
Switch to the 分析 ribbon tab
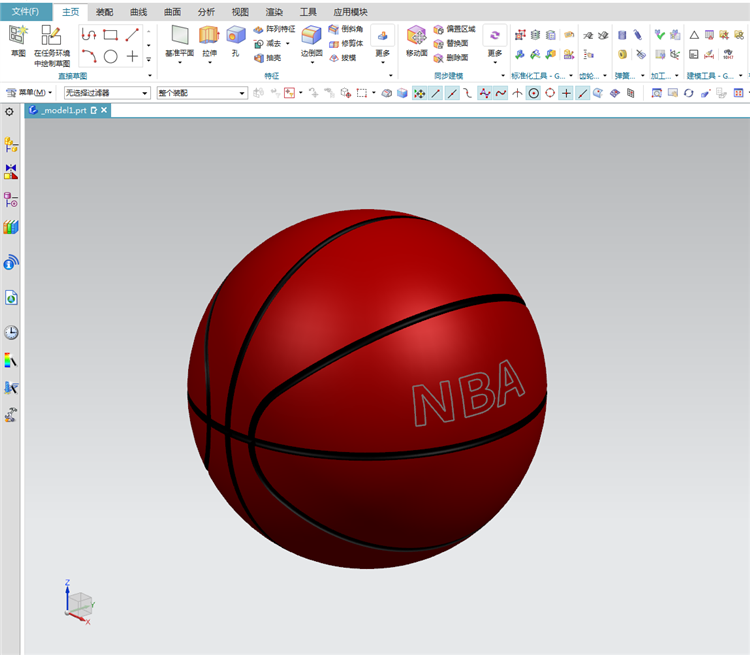[206, 12]
